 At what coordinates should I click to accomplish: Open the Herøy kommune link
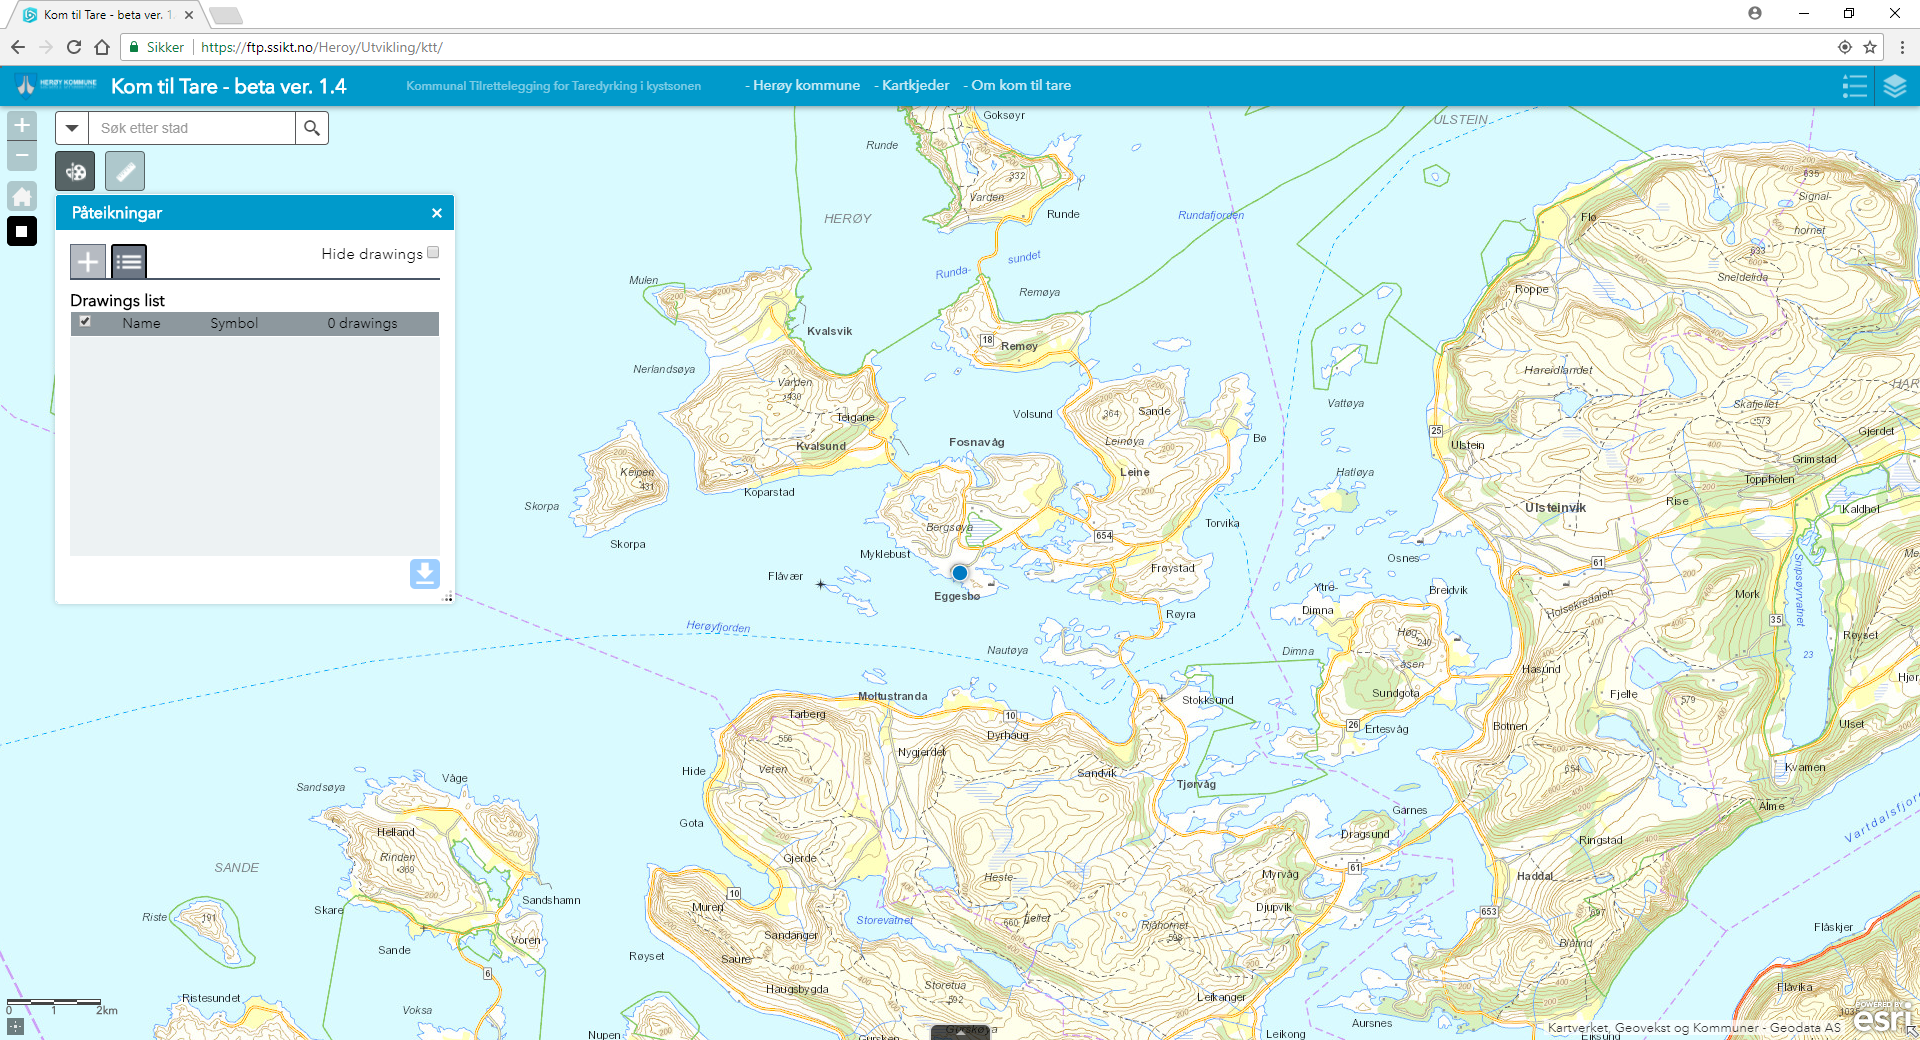(x=805, y=86)
